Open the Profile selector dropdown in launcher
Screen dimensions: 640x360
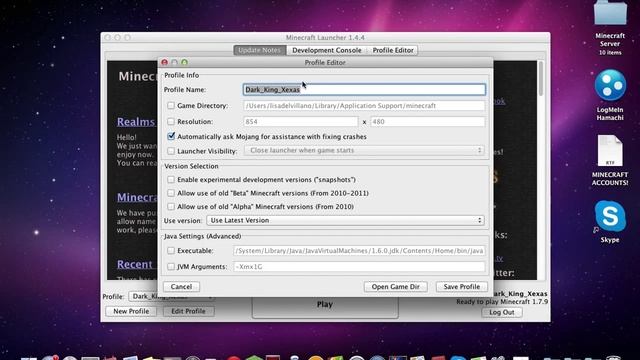[171, 297]
